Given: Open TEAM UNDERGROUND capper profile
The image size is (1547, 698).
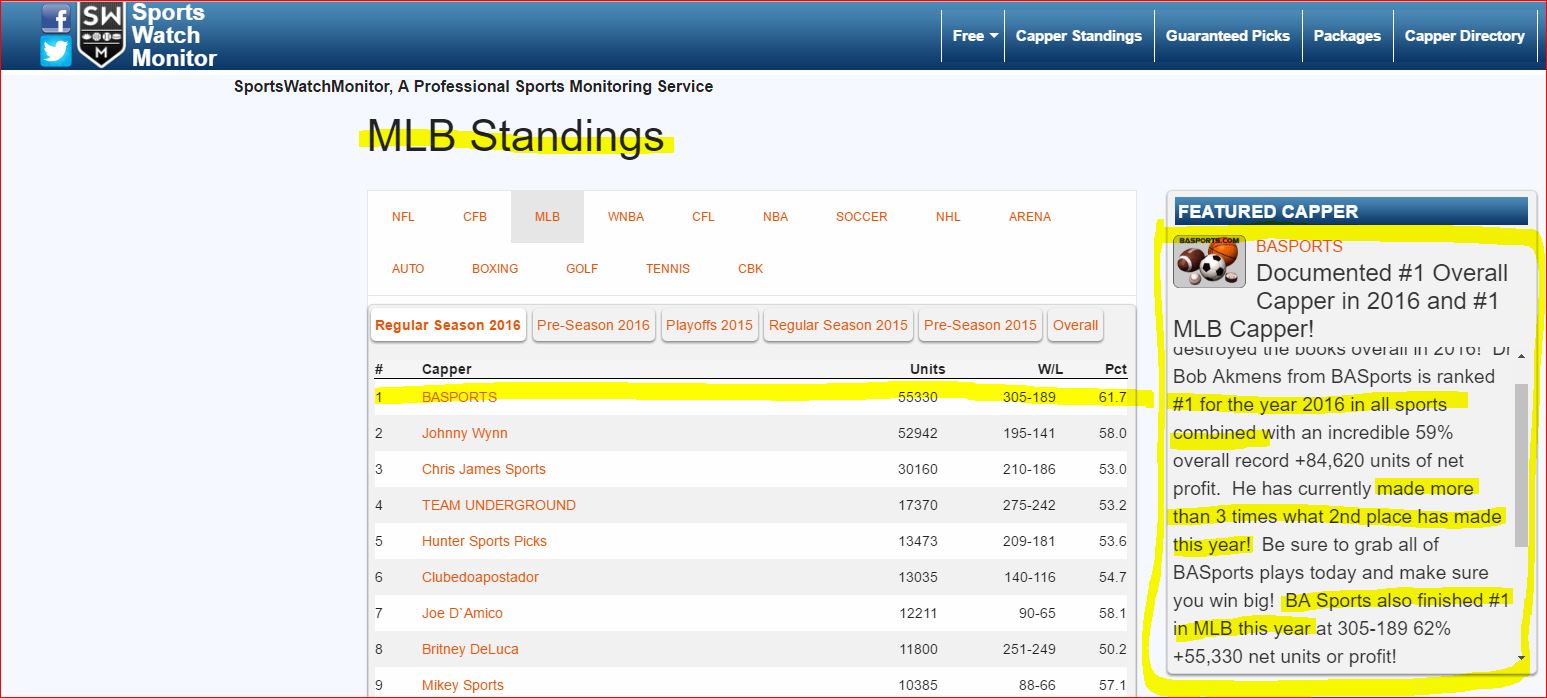Looking at the screenshot, I should [x=499, y=505].
